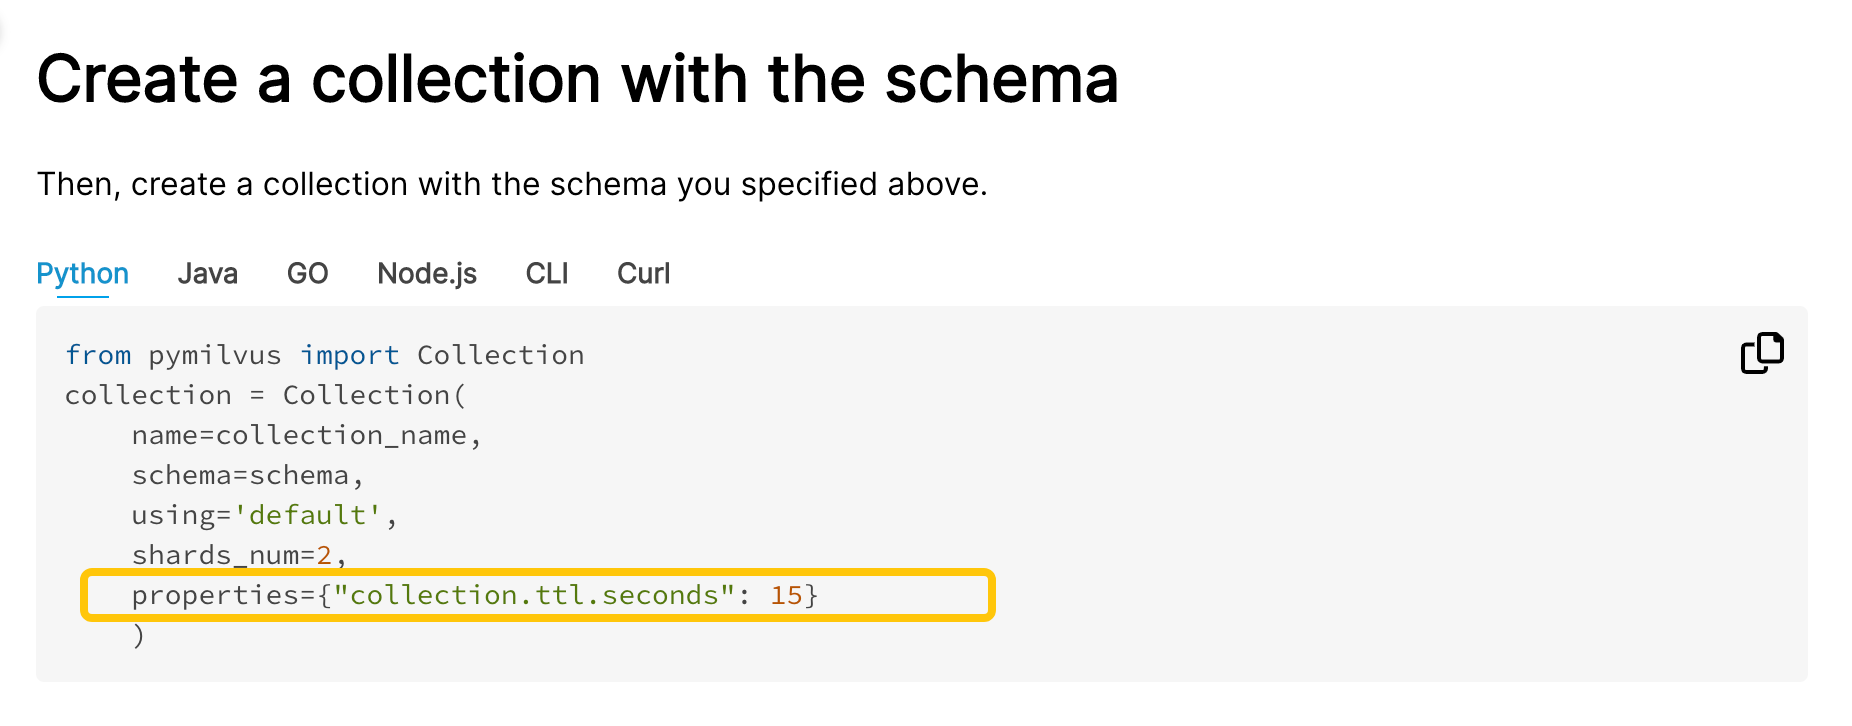This screenshot has height=726, width=1852.
Task: Select the active Python tab
Action: [x=82, y=273]
